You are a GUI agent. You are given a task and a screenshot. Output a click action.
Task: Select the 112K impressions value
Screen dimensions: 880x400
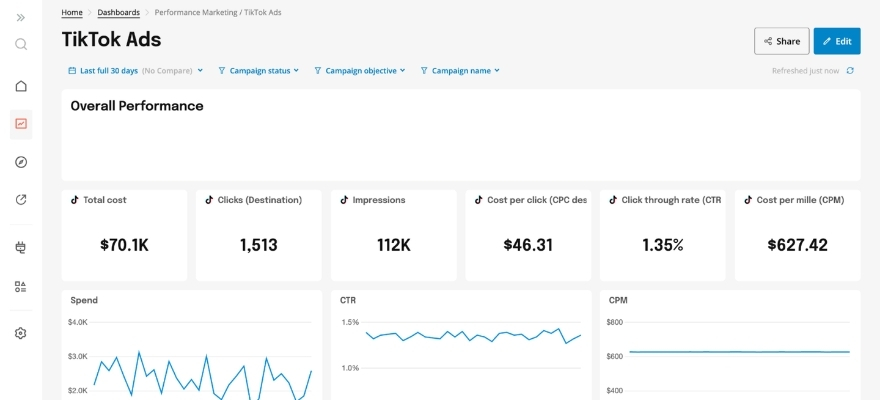pos(393,245)
